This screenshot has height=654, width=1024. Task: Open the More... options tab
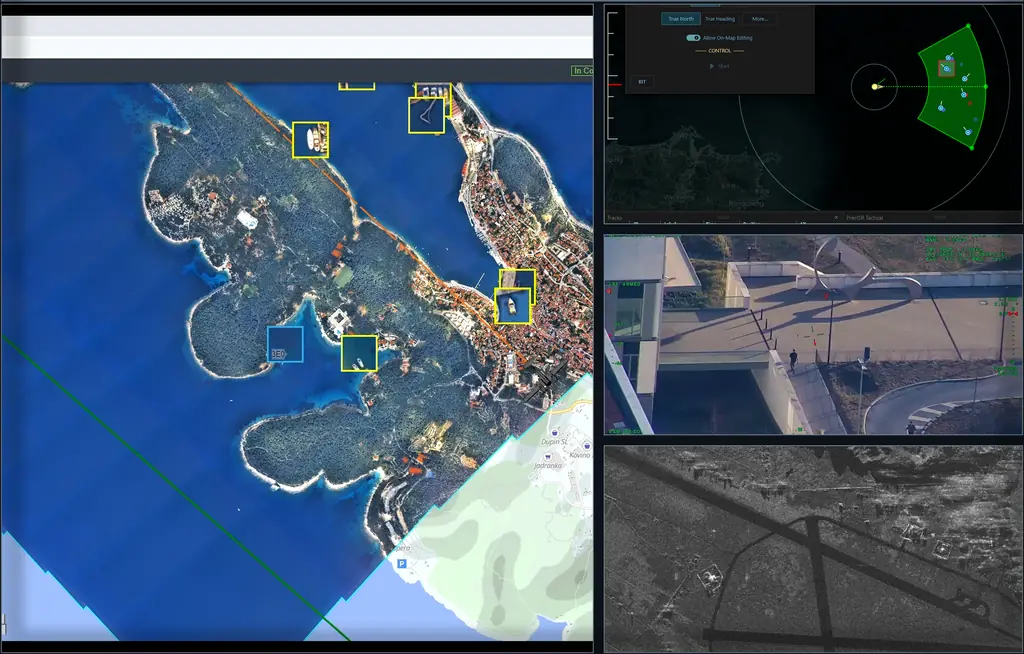pyautogui.click(x=760, y=19)
